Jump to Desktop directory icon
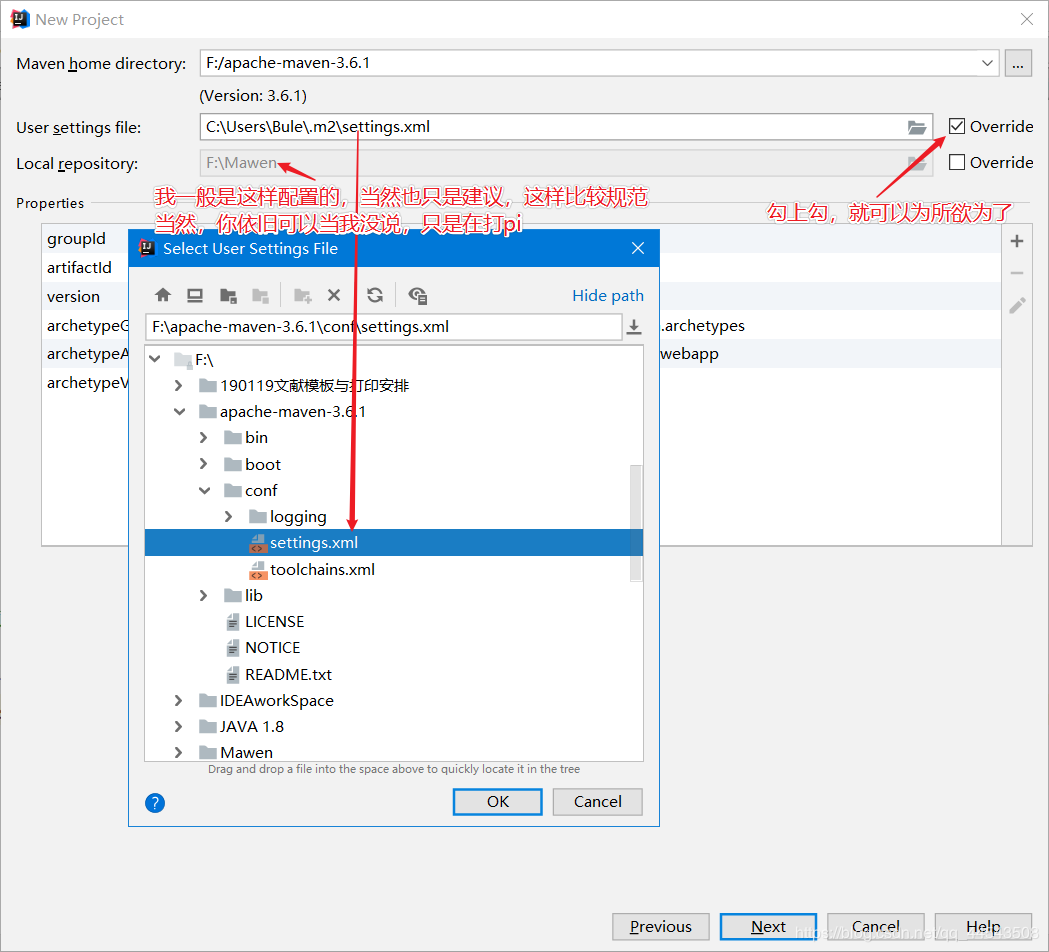Viewport: 1049px width, 952px height. point(195,295)
